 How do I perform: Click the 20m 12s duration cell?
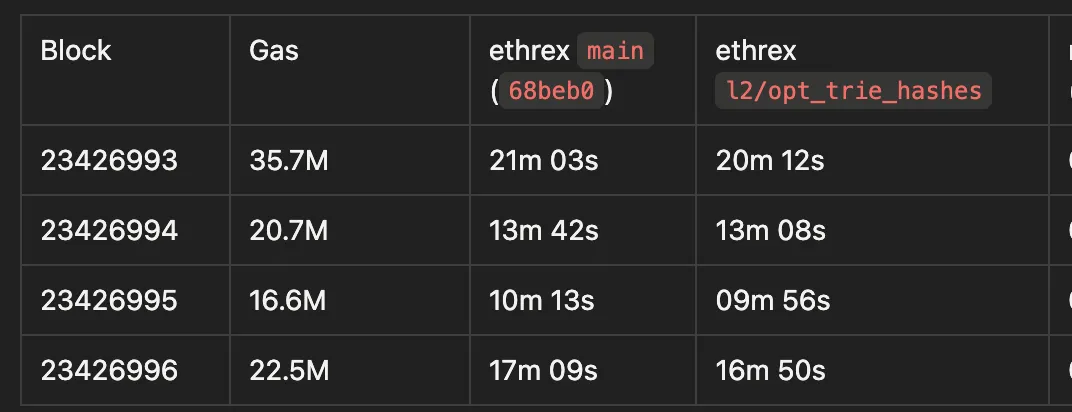coord(770,160)
